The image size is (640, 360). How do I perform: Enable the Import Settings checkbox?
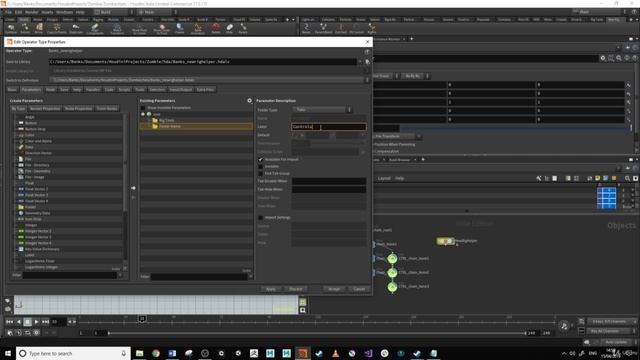point(260,218)
